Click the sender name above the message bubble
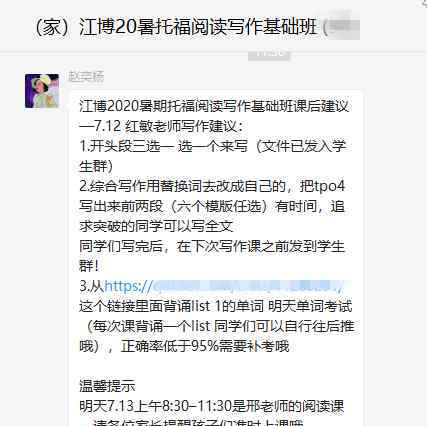Screen dimensions: 427x426 [x=86, y=77]
